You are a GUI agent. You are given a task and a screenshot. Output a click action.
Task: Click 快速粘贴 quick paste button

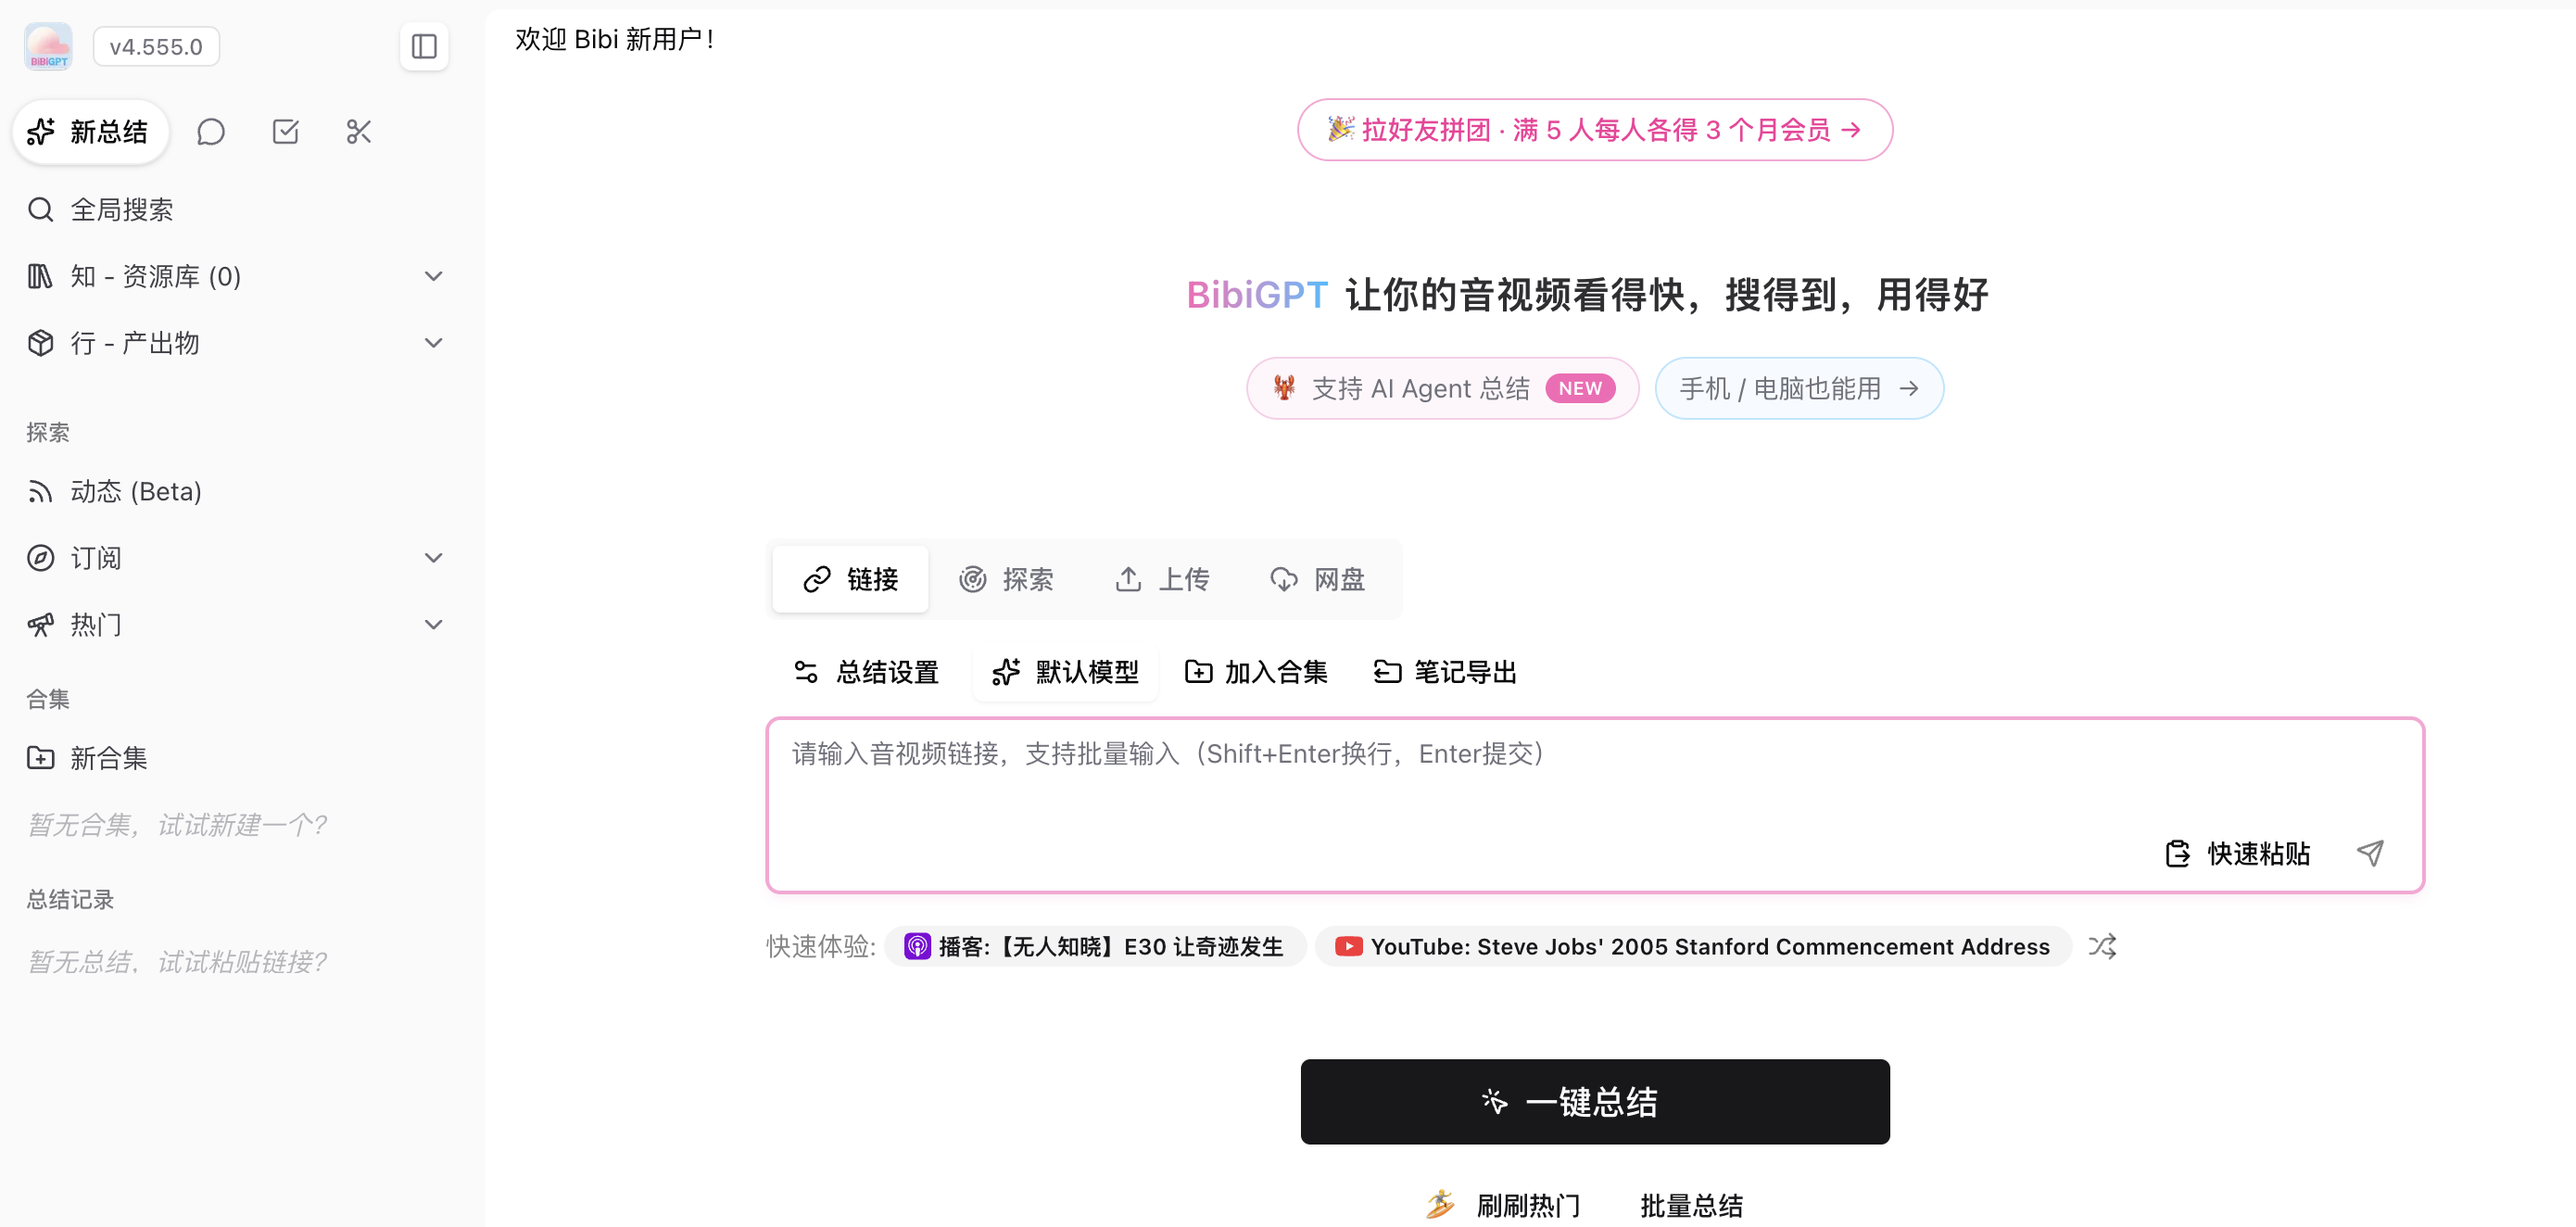[x=2238, y=853]
